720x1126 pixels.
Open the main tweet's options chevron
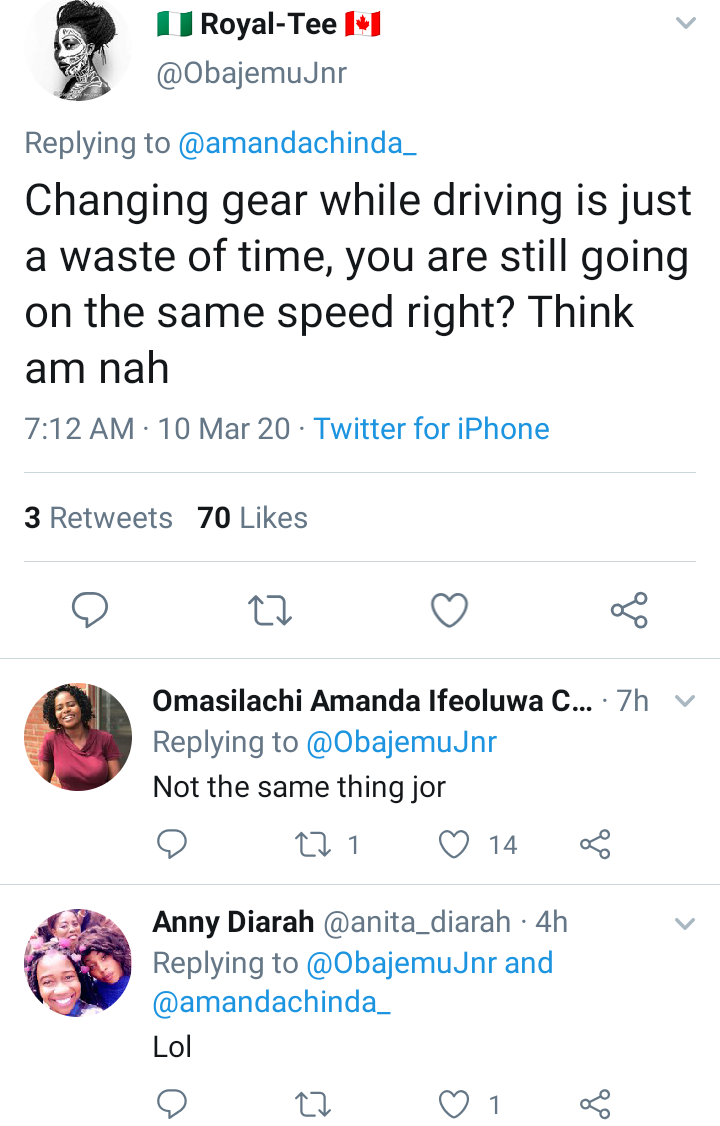[x=685, y=23]
